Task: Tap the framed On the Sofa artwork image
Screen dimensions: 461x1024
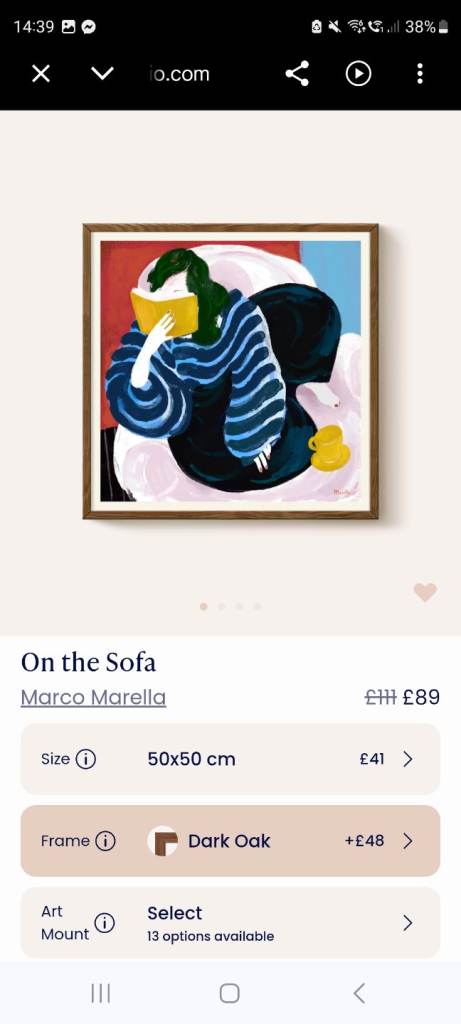Action: (230, 371)
